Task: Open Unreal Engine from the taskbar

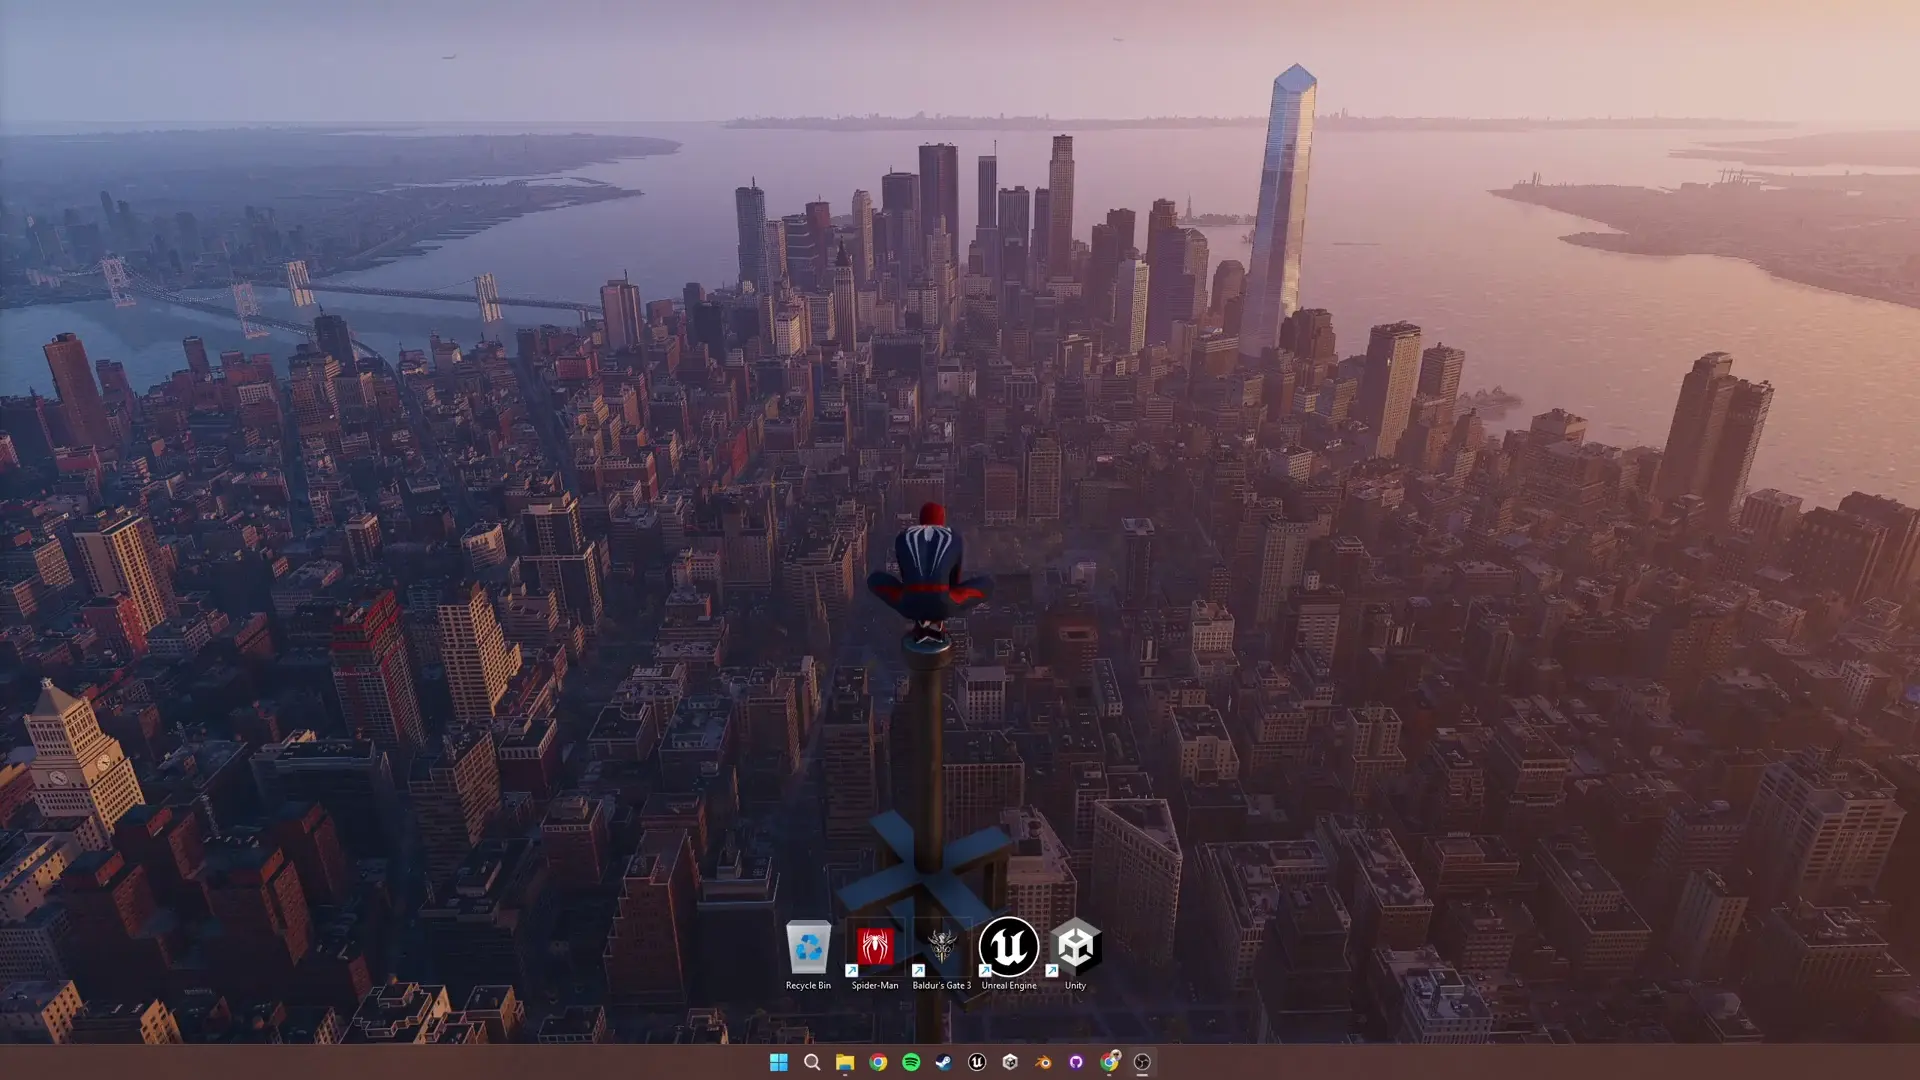Action: pyautogui.click(x=976, y=1063)
